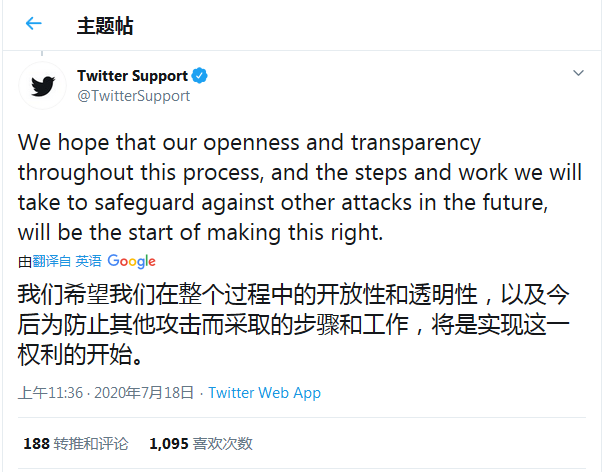The height and width of the screenshot is (472, 605).
Task: Open the Twitter Web App source link
Action: 264,393
